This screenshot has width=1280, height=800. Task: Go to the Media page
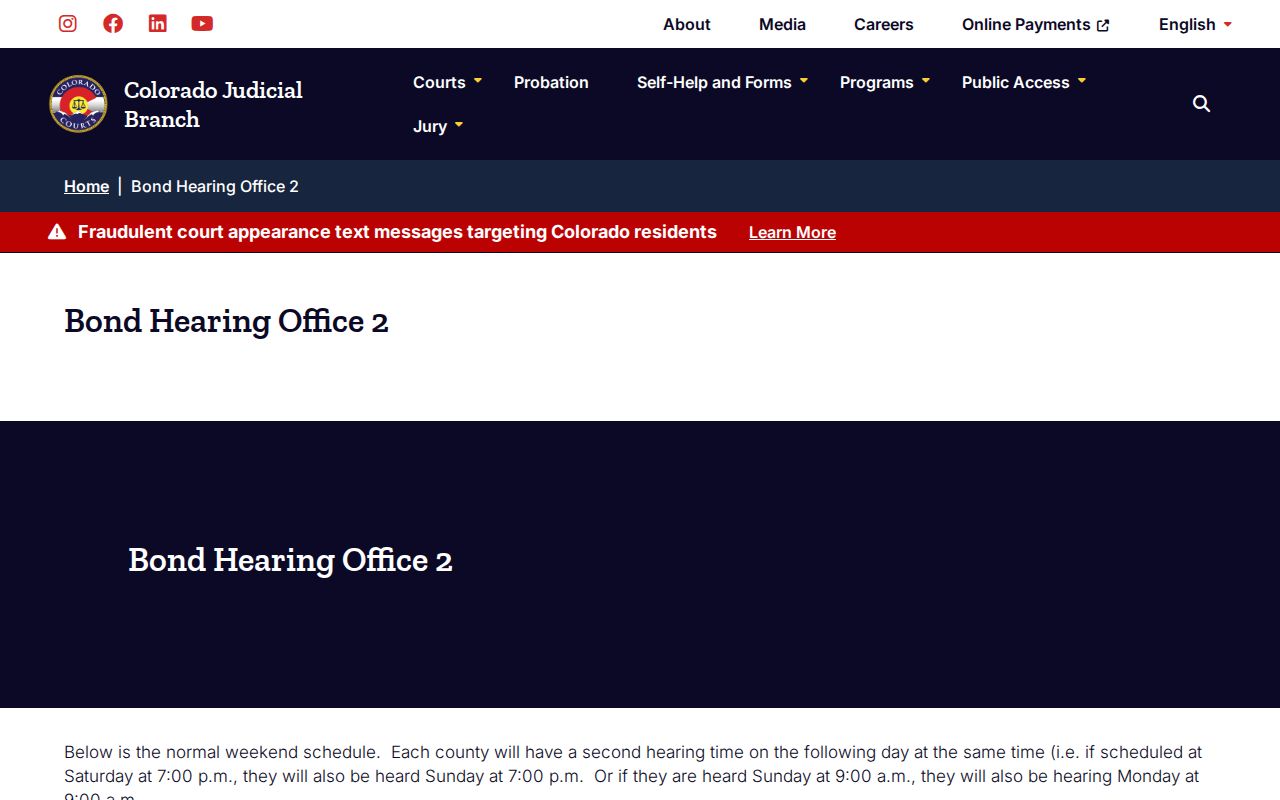pos(782,24)
